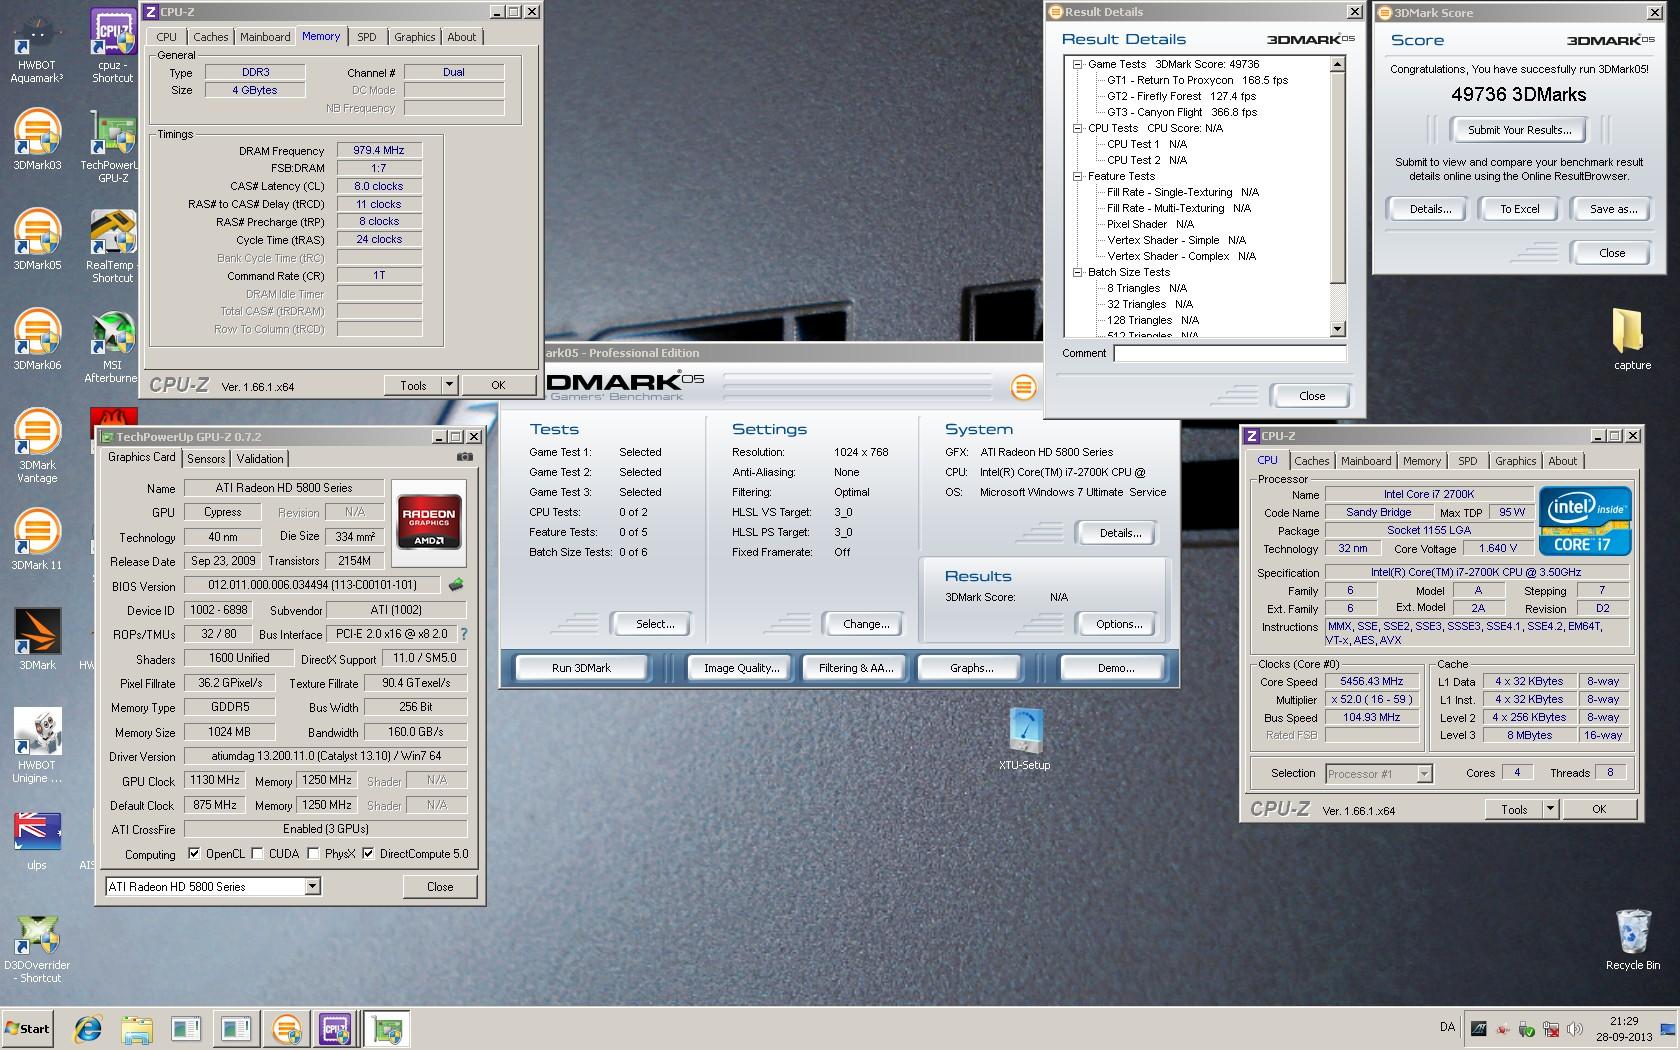This screenshot has width=1680, height=1050.
Task: Open D3DOverrider Shortcut desktop icon
Action: 37,948
